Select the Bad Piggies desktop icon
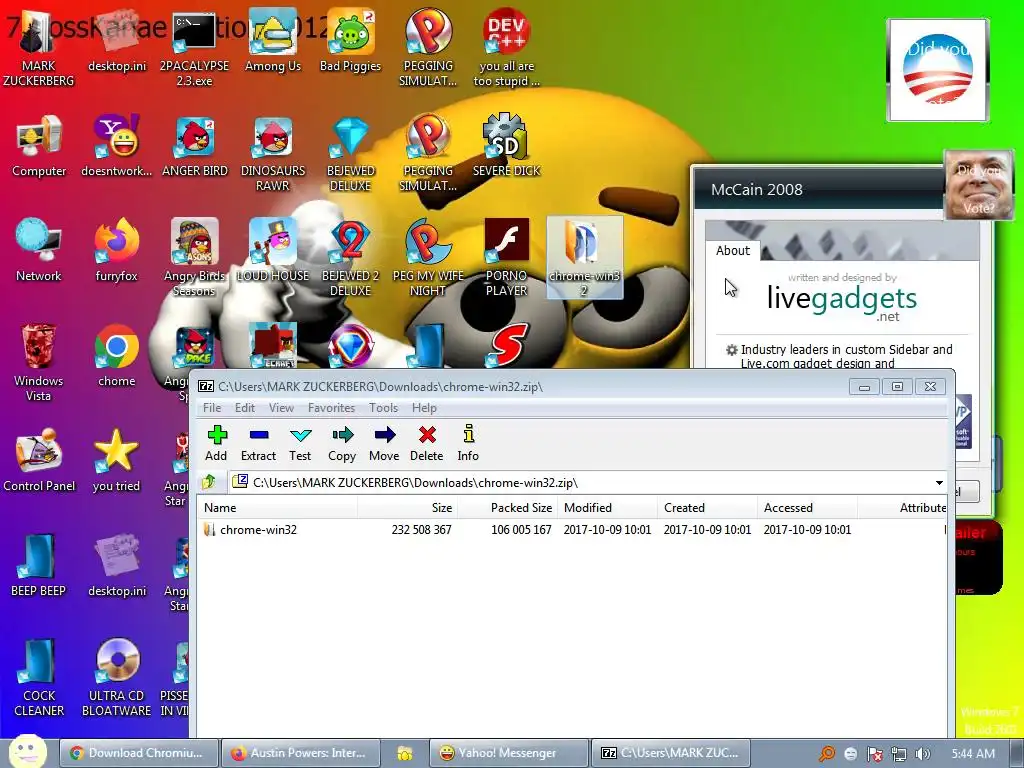 coord(350,41)
